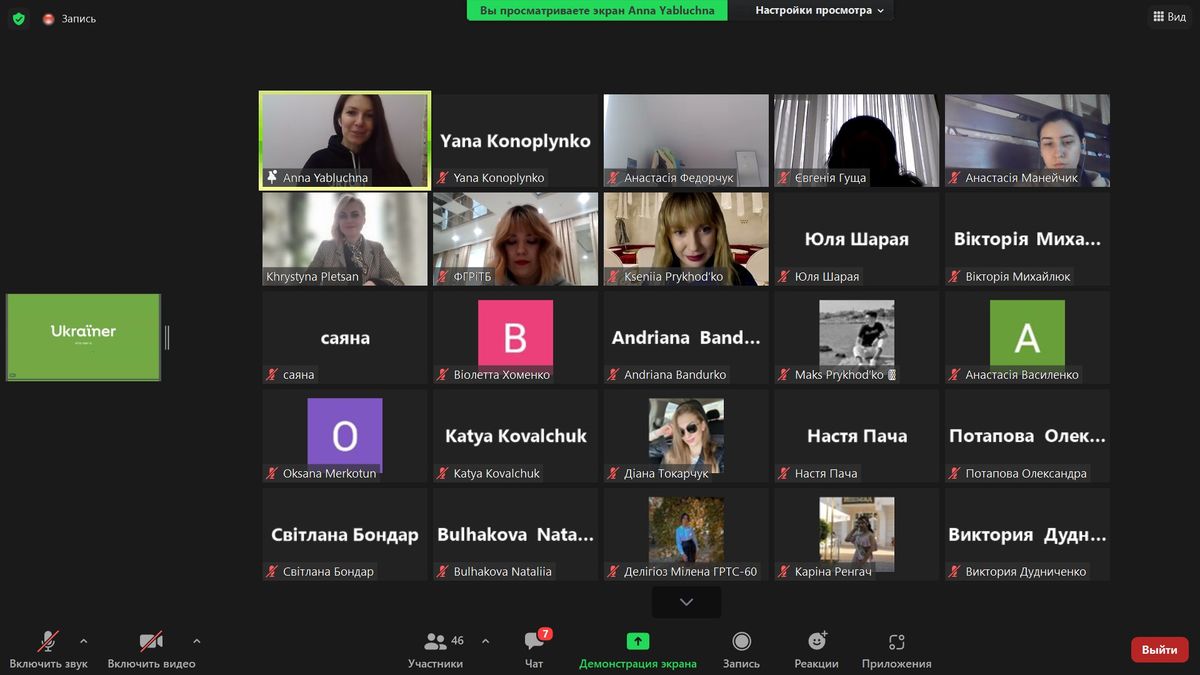Click the green Share Screen icon

pos(638,642)
